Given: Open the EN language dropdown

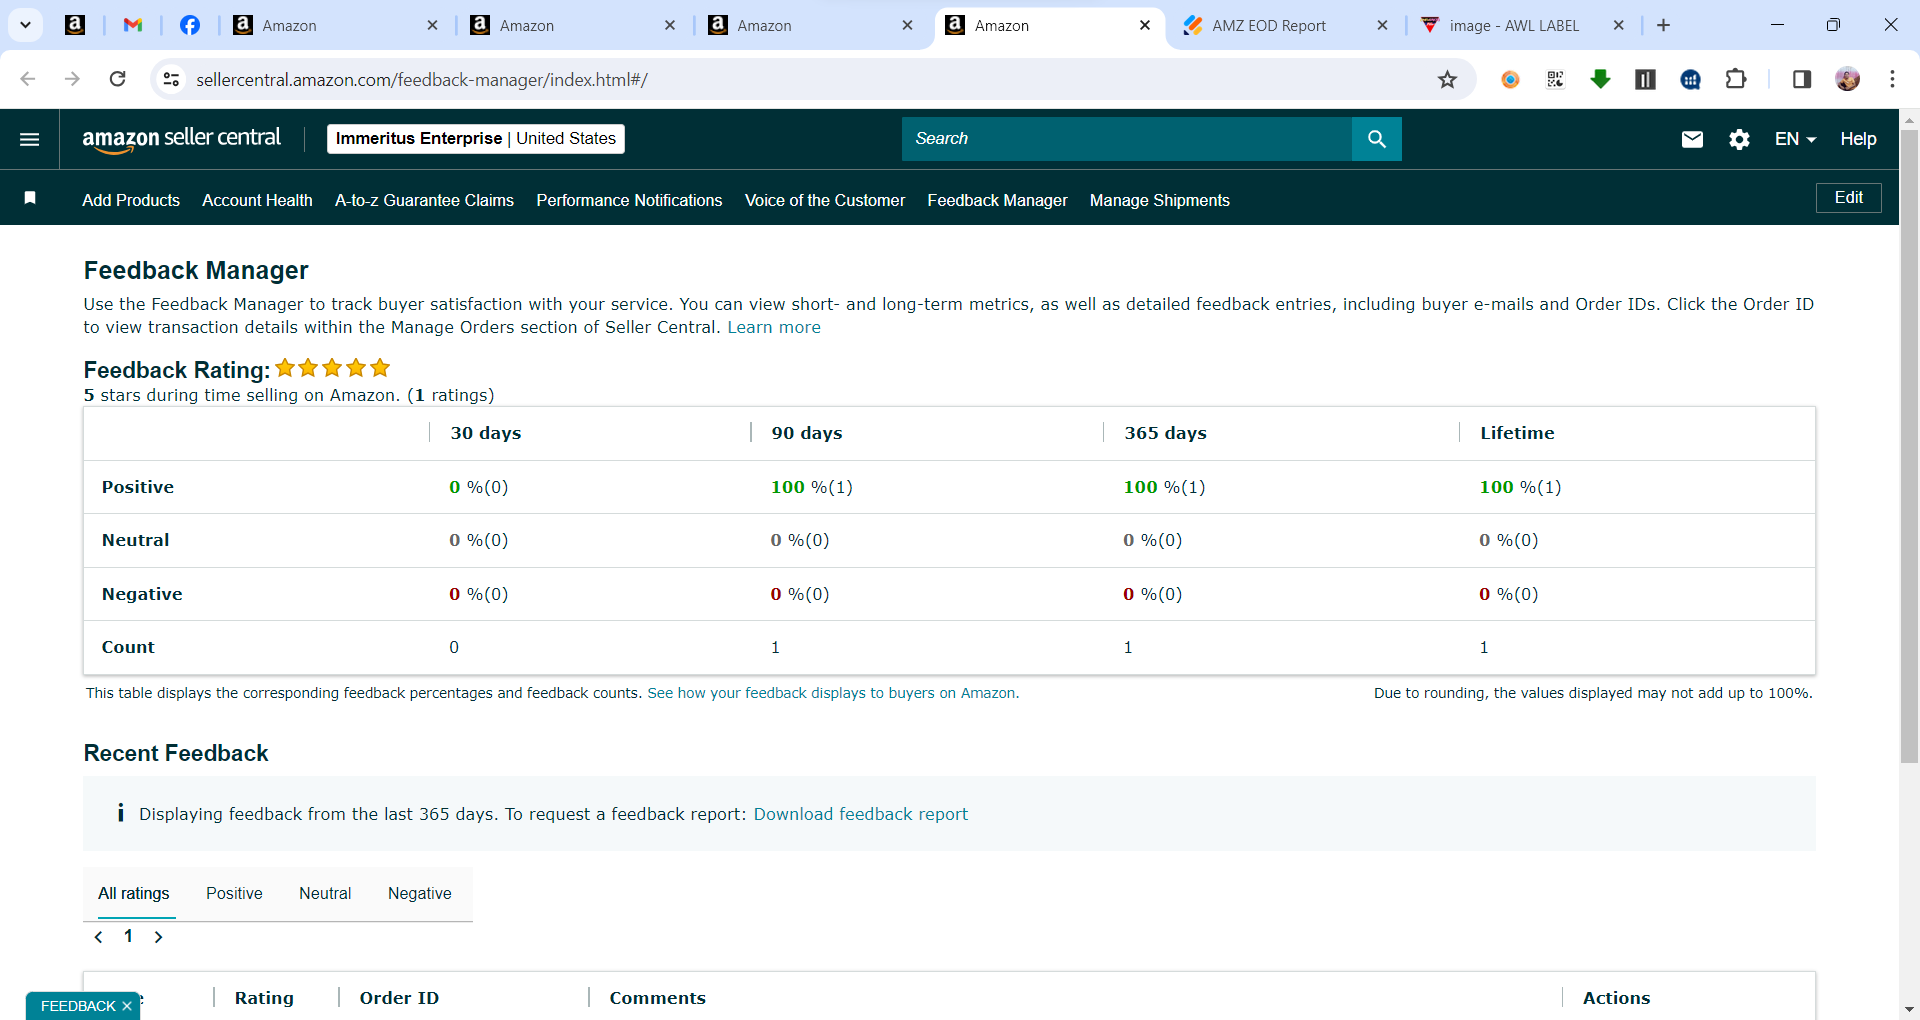Looking at the screenshot, I should click(x=1795, y=139).
